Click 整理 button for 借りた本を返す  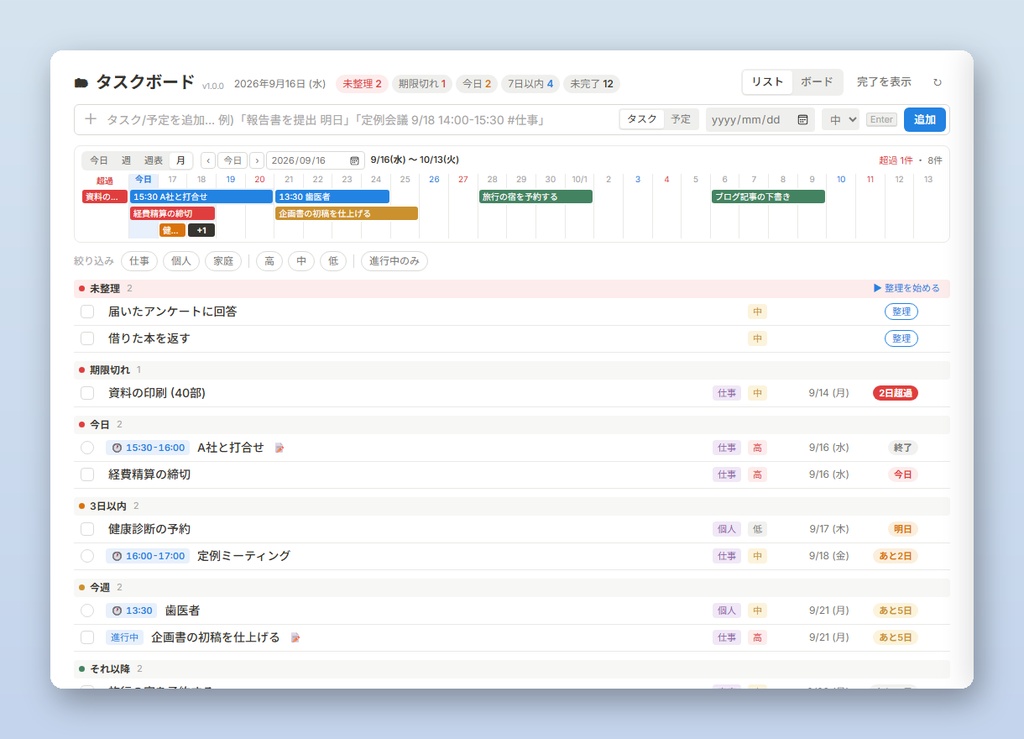click(901, 339)
